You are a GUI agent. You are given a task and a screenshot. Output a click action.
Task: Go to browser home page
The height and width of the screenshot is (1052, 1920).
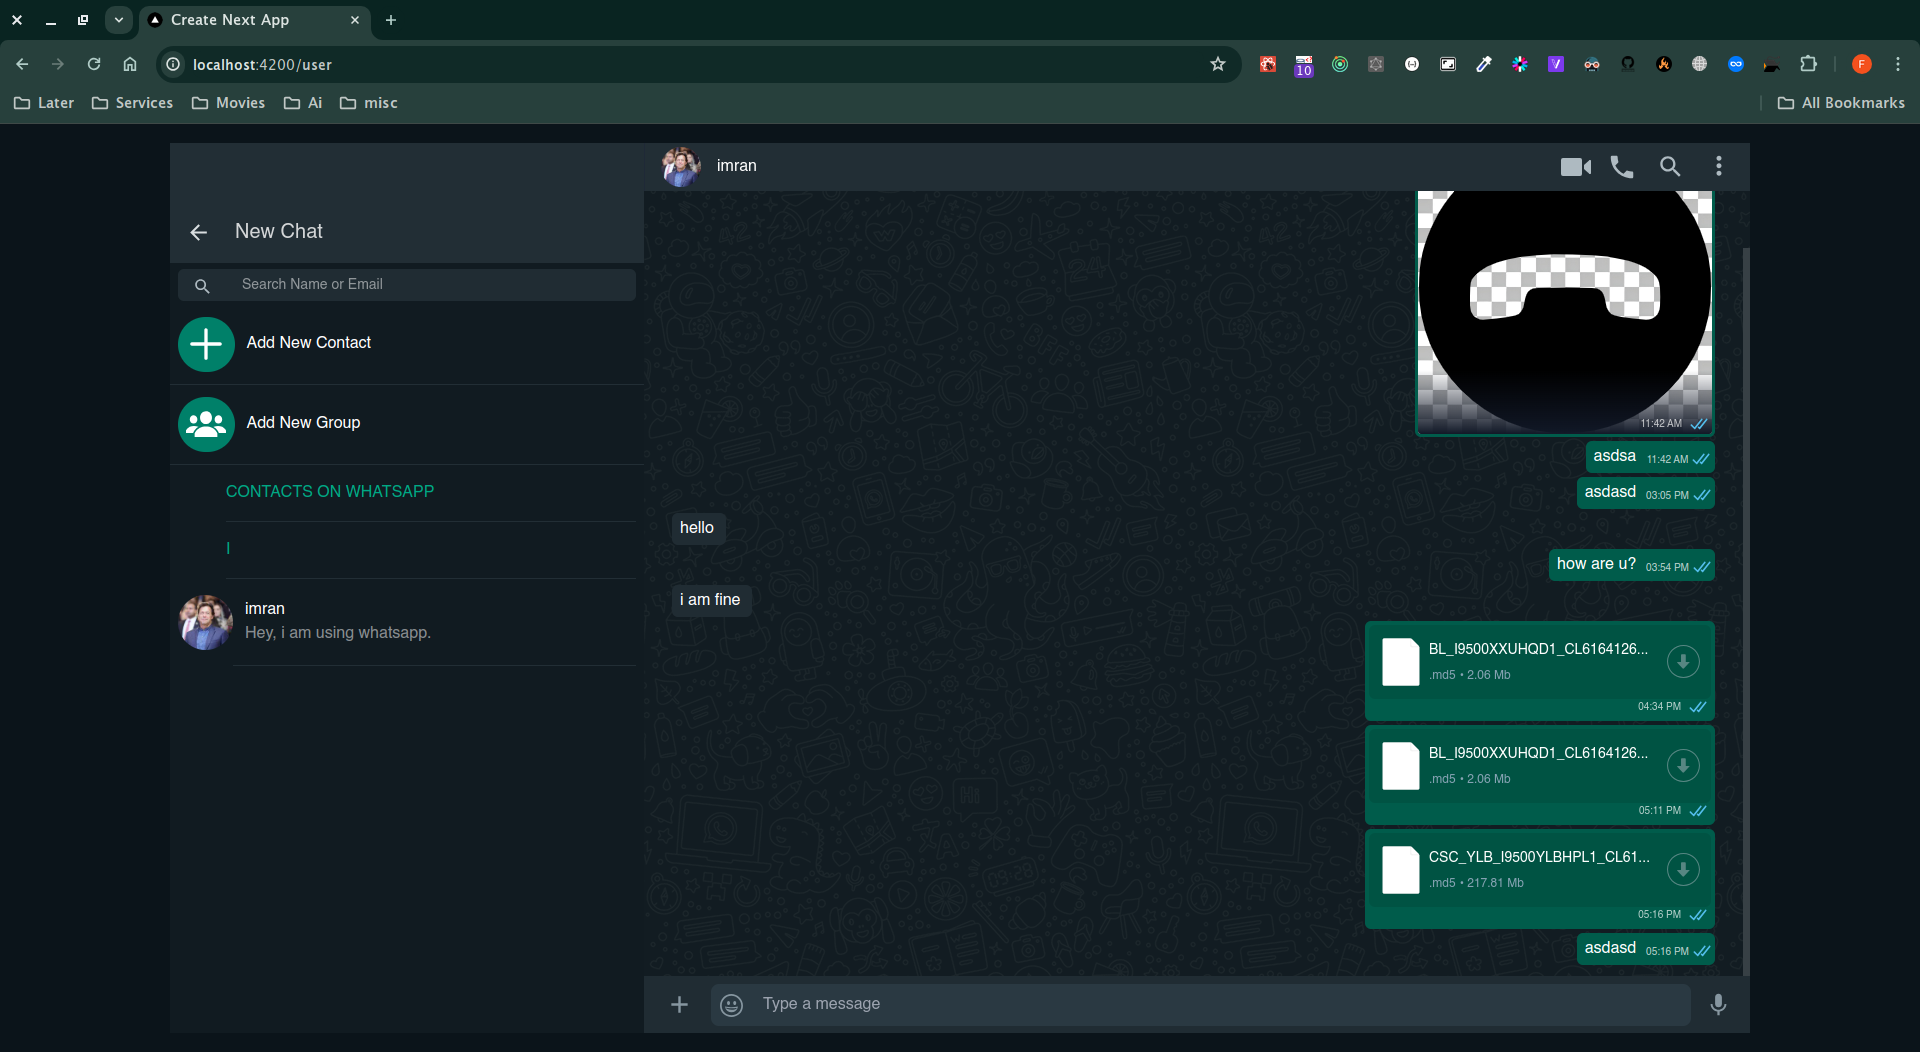[130, 64]
